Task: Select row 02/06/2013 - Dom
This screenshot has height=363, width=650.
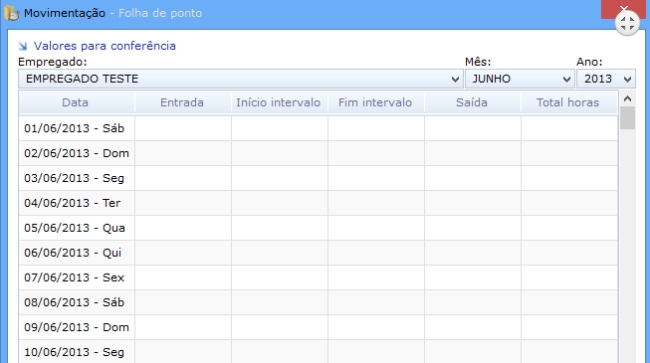Action: [318, 153]
